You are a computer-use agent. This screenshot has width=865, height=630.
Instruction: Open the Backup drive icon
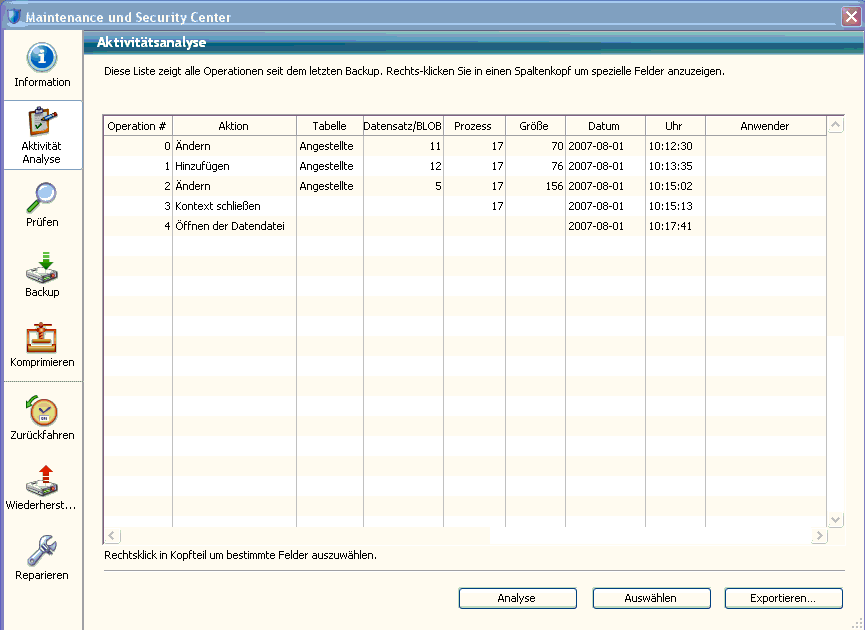pyautogui.click(x=42, y=268)
